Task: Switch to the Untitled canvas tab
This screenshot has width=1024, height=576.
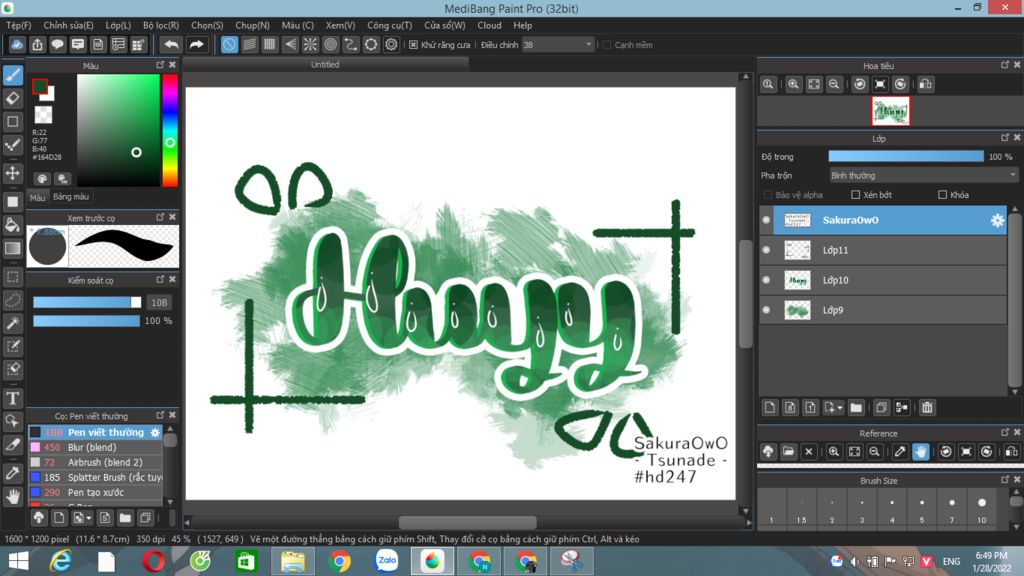Action: (325, 64)
